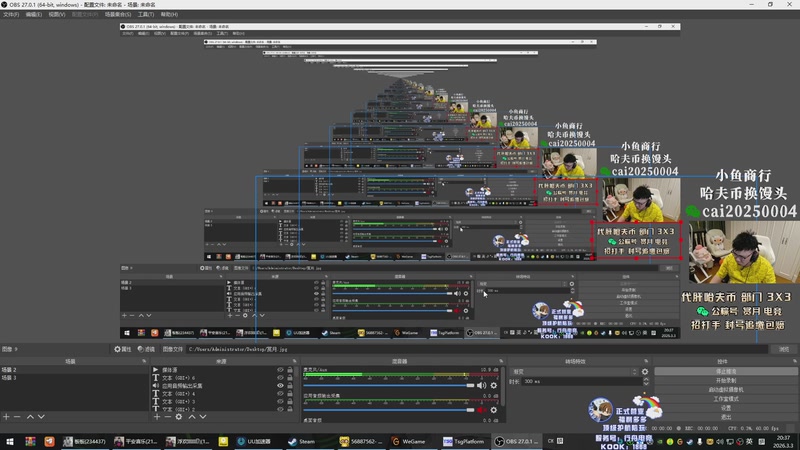Click the 300 ms duration field

point(581,382)
